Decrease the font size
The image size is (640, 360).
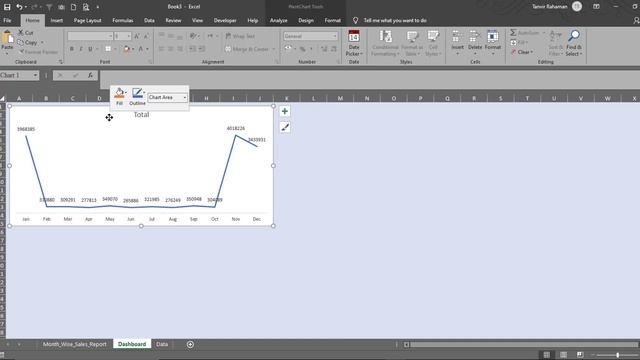(x=146, y=36)
